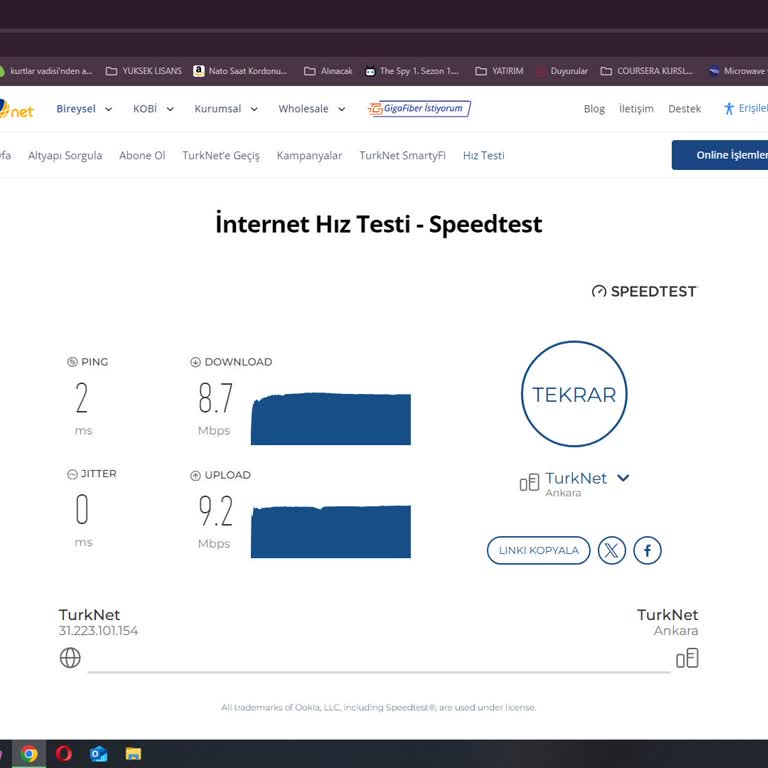Screen dimensions: 768x768
Task: Select the Hız Testi tab
Action: click(x=483, y=156)
